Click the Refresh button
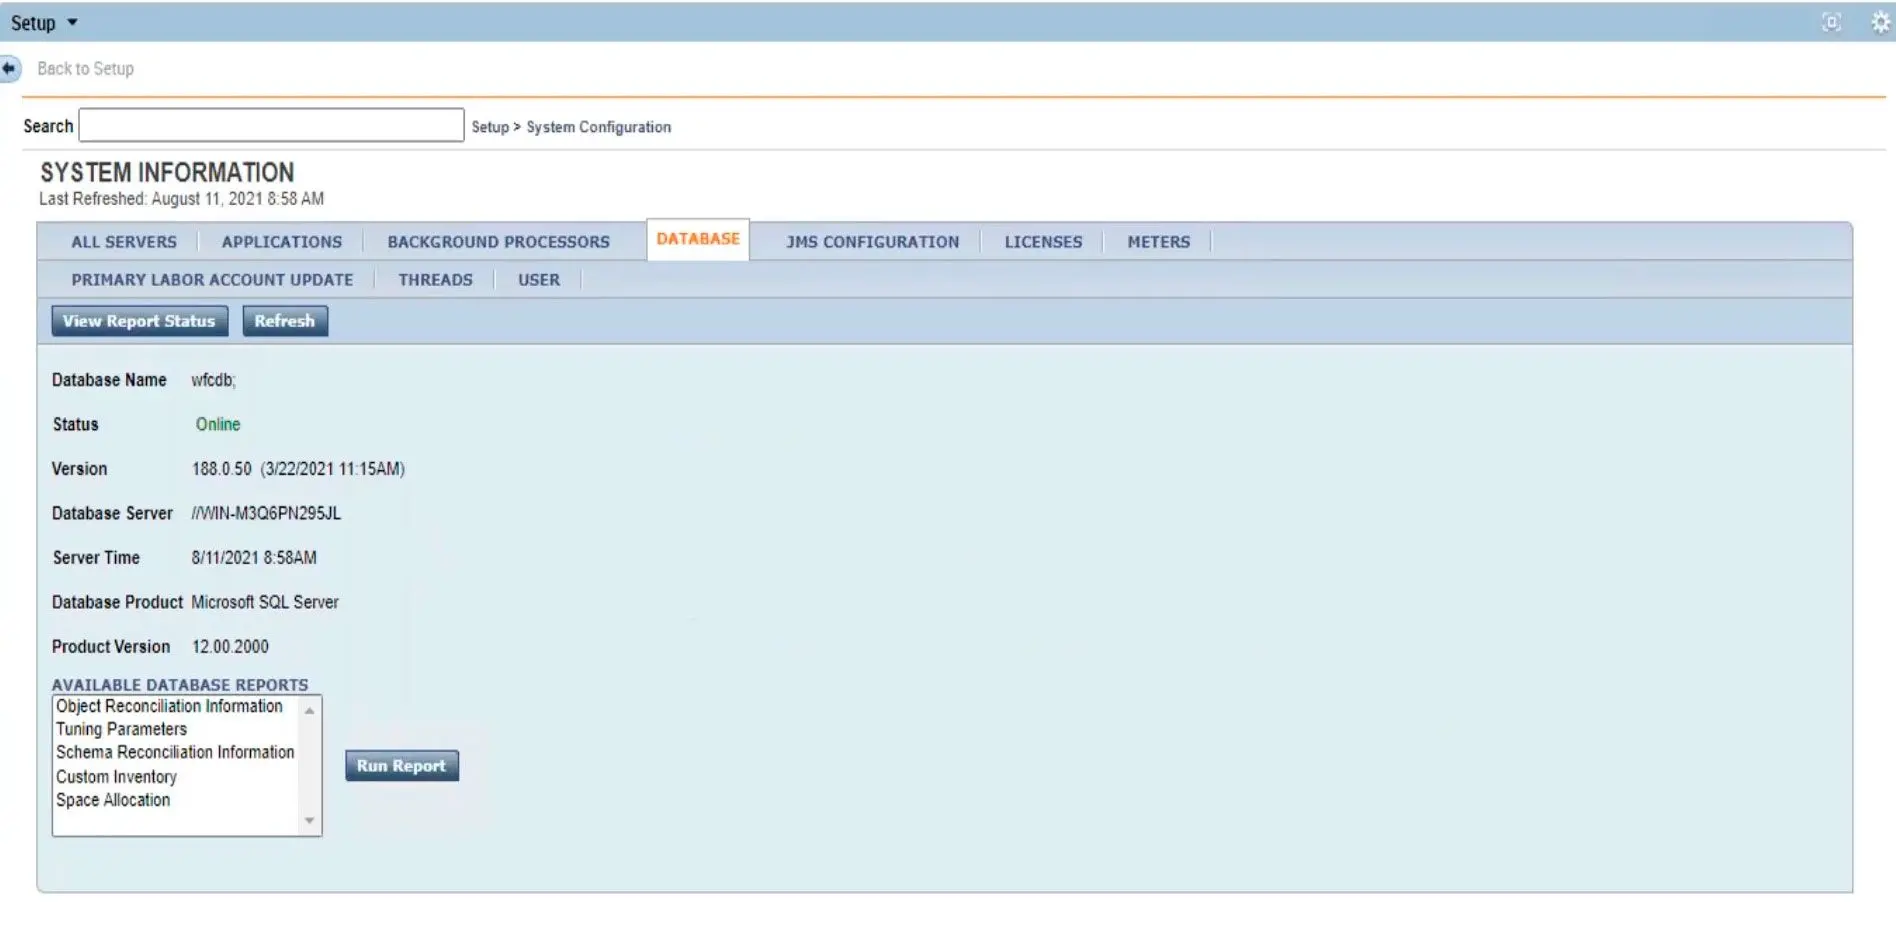 285,321
